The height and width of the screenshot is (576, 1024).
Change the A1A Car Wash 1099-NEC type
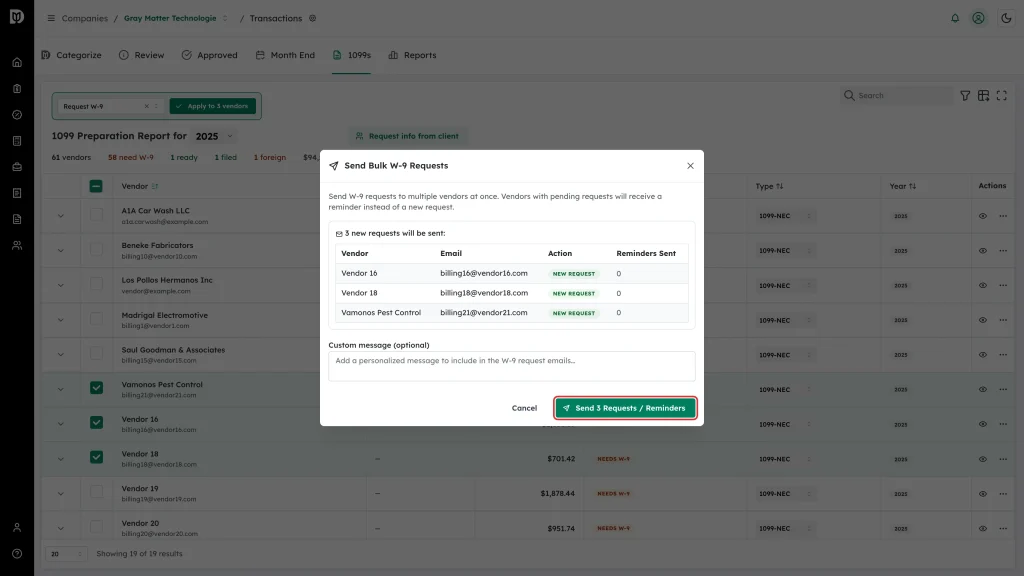pyautogui.click(x=785, y=216)
